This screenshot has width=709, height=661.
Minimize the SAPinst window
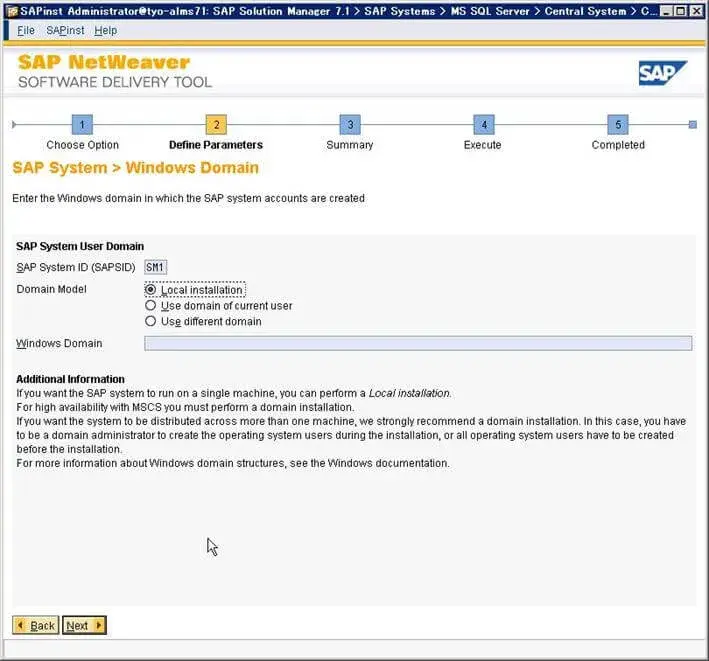[665, 11]
